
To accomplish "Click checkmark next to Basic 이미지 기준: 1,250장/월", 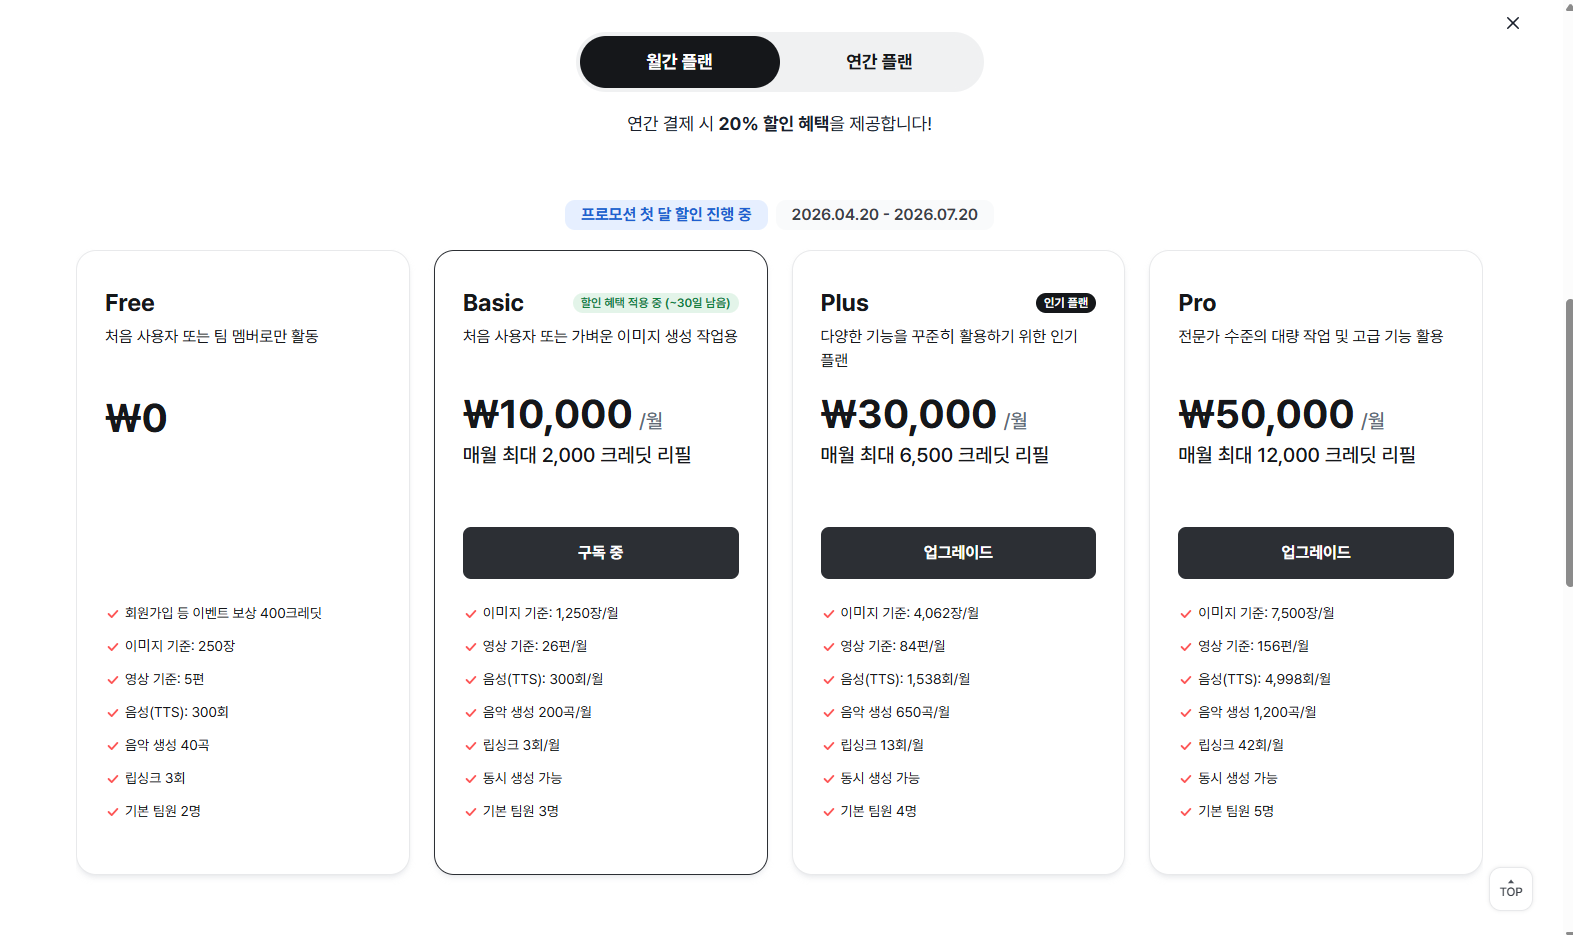I will [471, 614].
